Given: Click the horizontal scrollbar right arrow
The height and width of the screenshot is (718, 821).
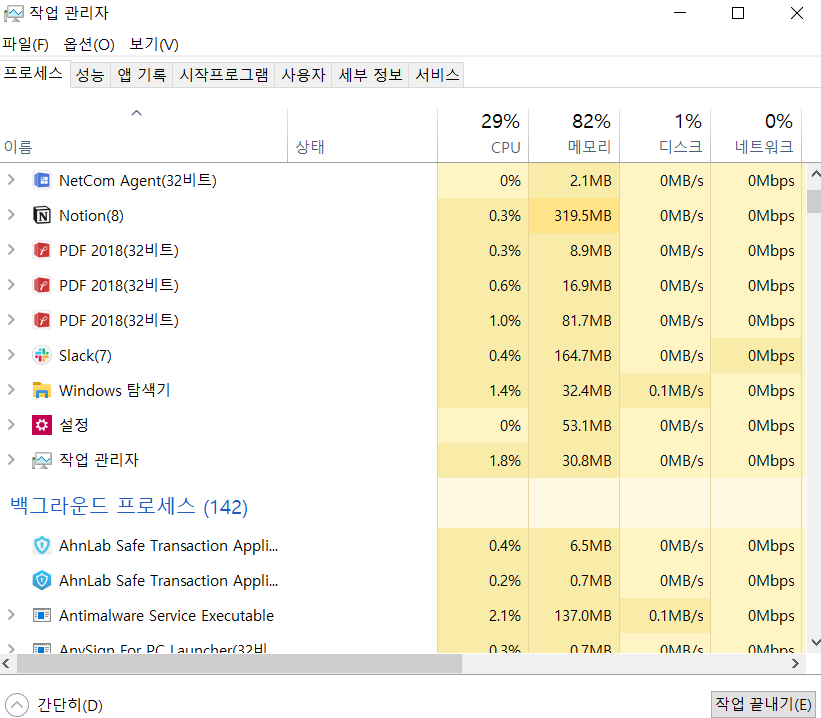Looking at the screenshot, I should tap(795, 664).
